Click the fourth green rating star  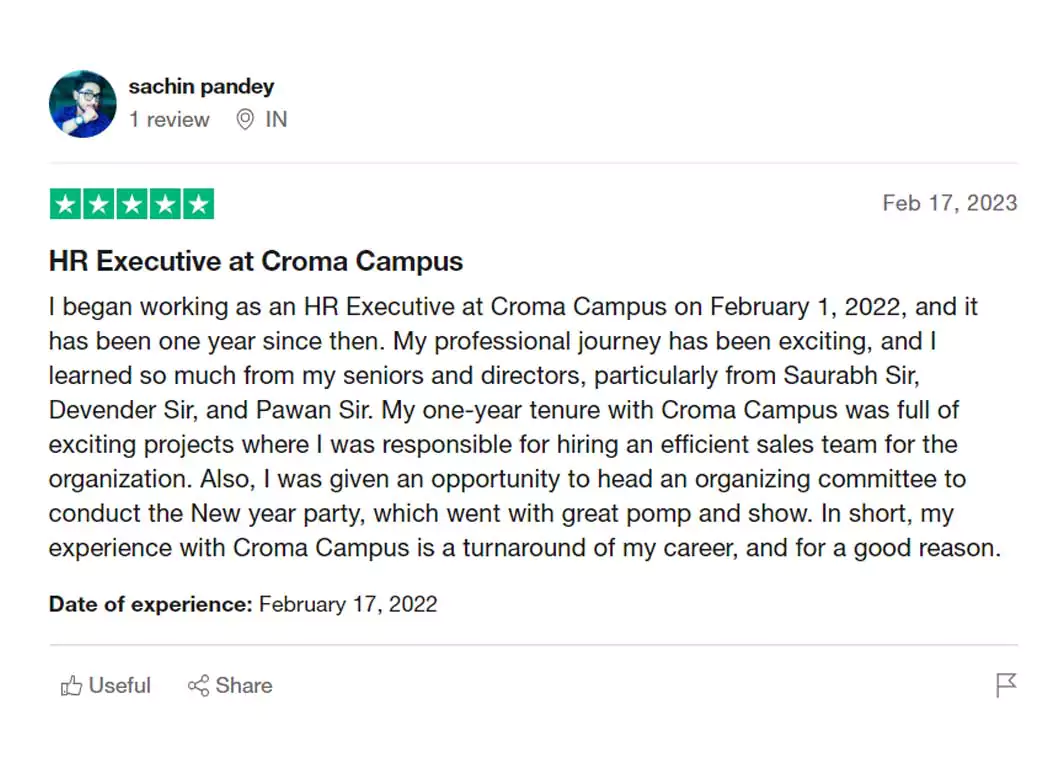coord(165,204)
